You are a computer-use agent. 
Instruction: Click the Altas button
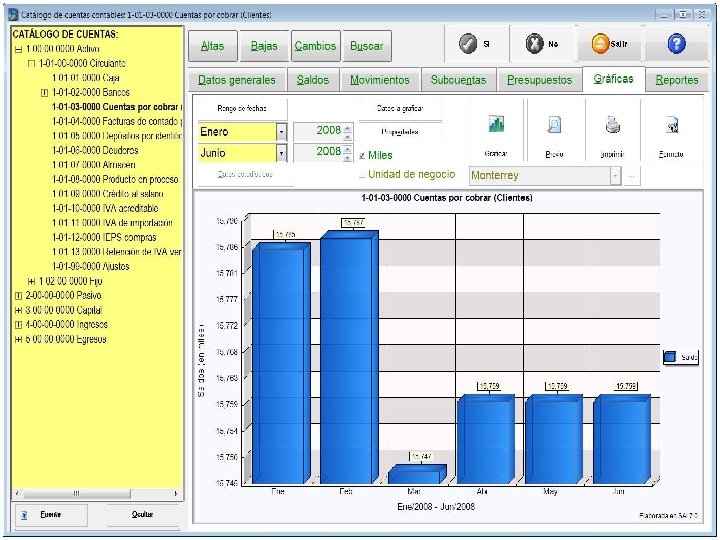[213, 46]
